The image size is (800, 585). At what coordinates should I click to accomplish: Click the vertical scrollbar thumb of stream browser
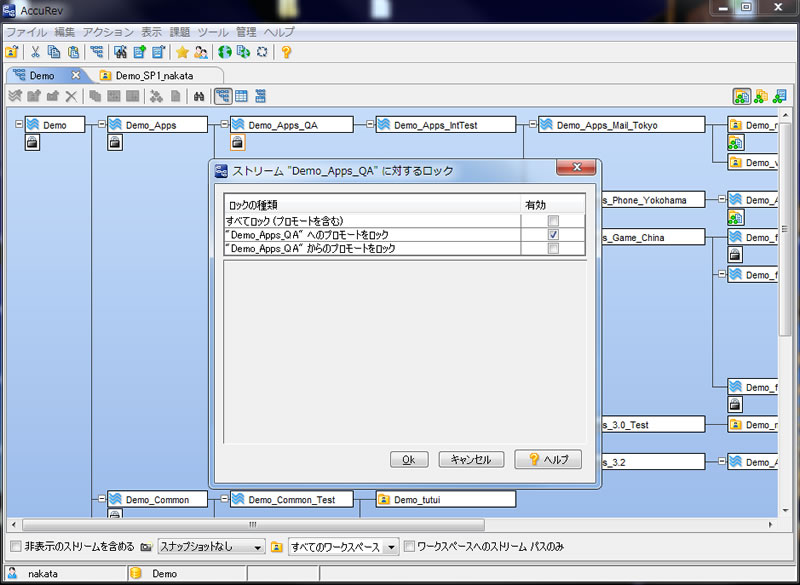[x=785, y=228]
